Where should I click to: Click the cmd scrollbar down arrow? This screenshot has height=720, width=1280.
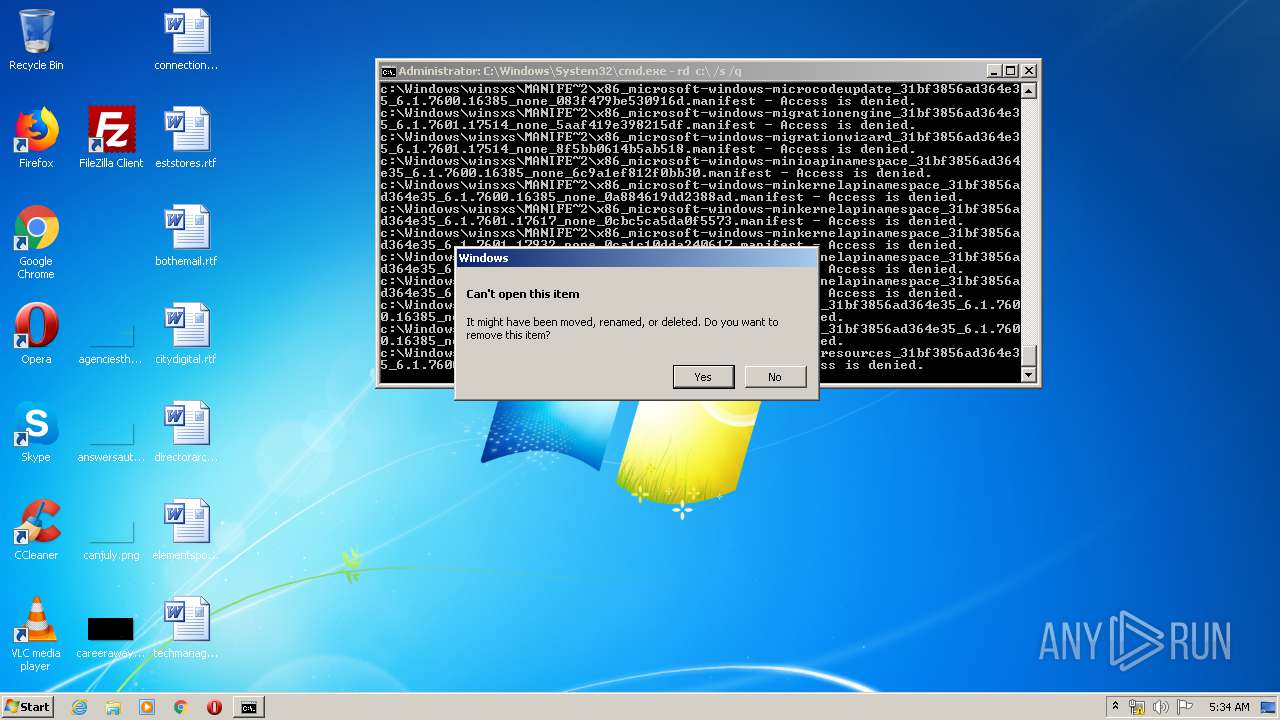pyautogui.click(x=1028, y=374)
